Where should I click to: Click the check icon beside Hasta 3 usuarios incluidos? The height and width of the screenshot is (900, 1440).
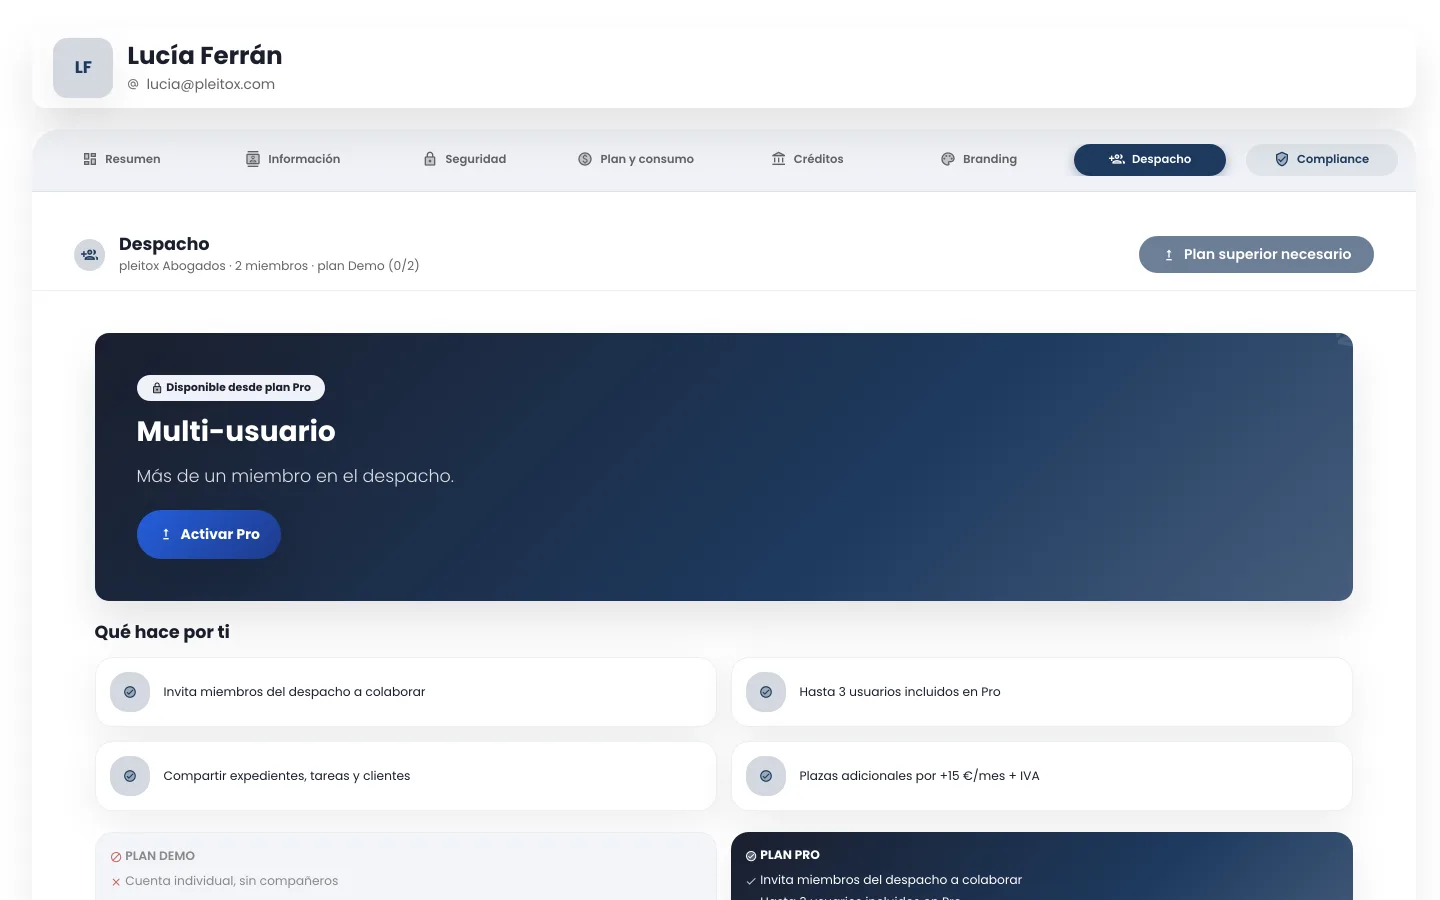(x=766, y=692)
